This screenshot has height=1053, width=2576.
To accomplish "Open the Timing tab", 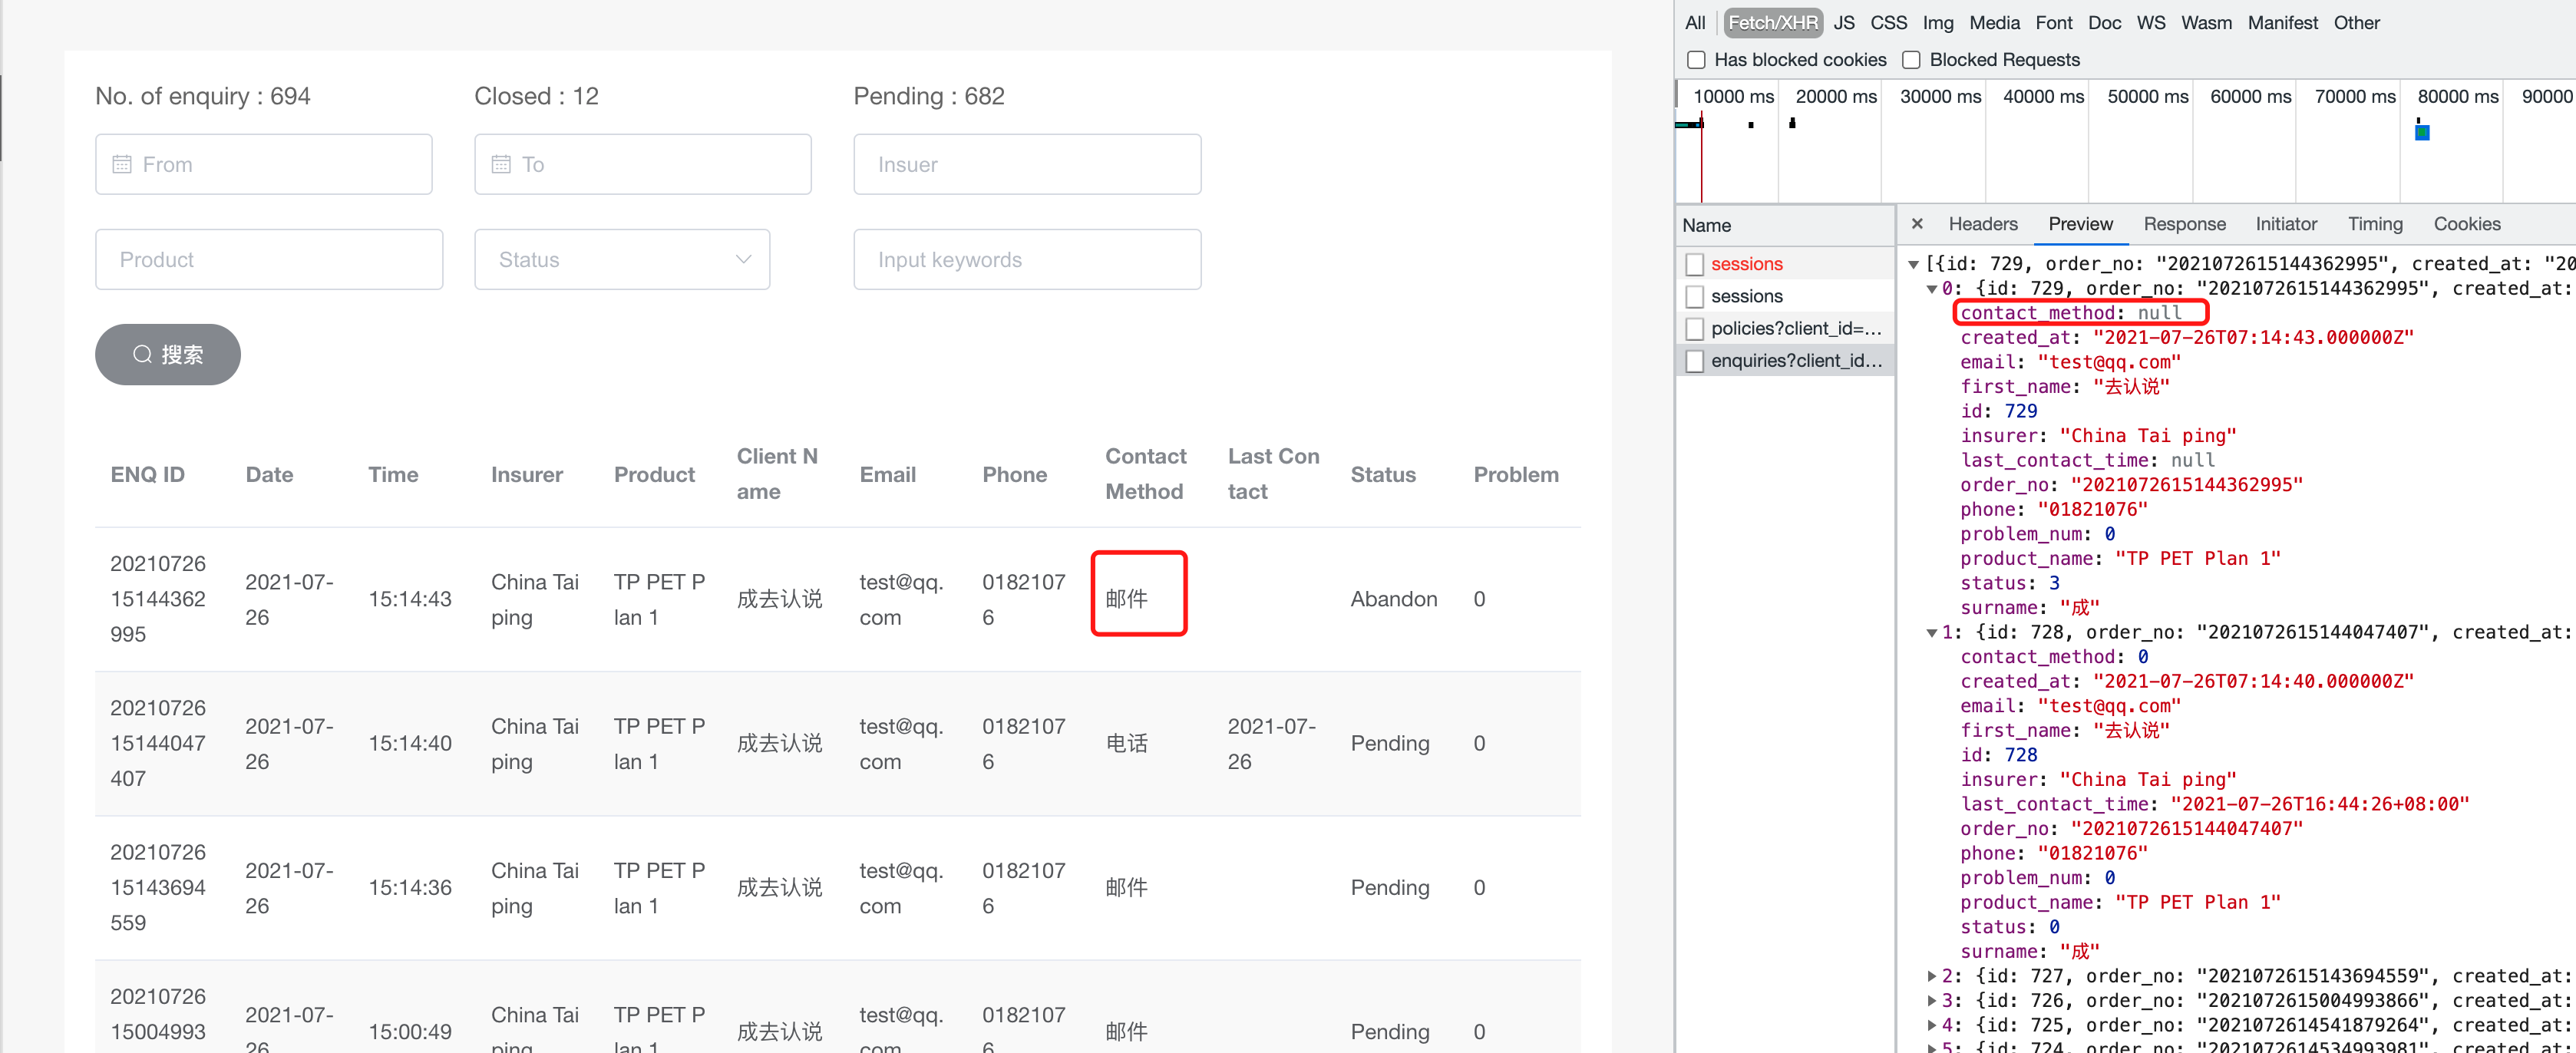I will [2375, 224].
